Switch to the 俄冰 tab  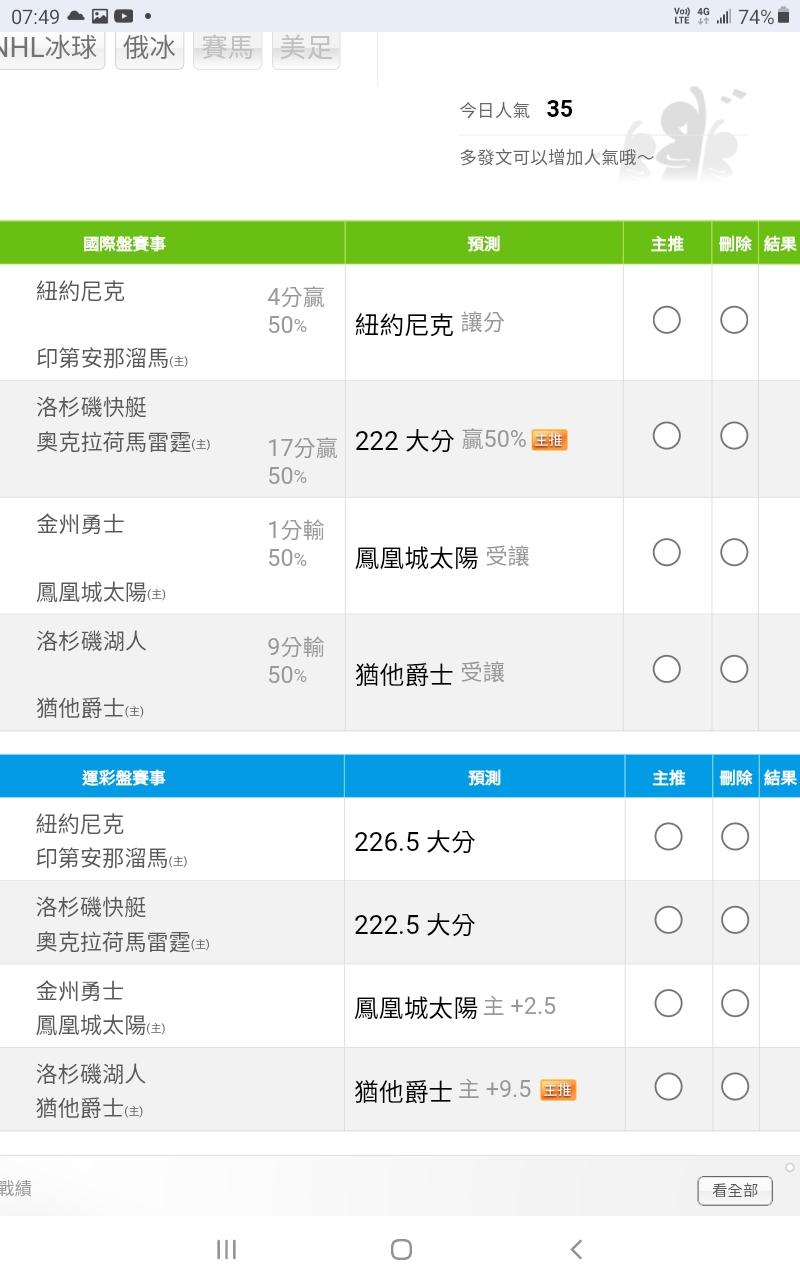click(x=149, y=48)
